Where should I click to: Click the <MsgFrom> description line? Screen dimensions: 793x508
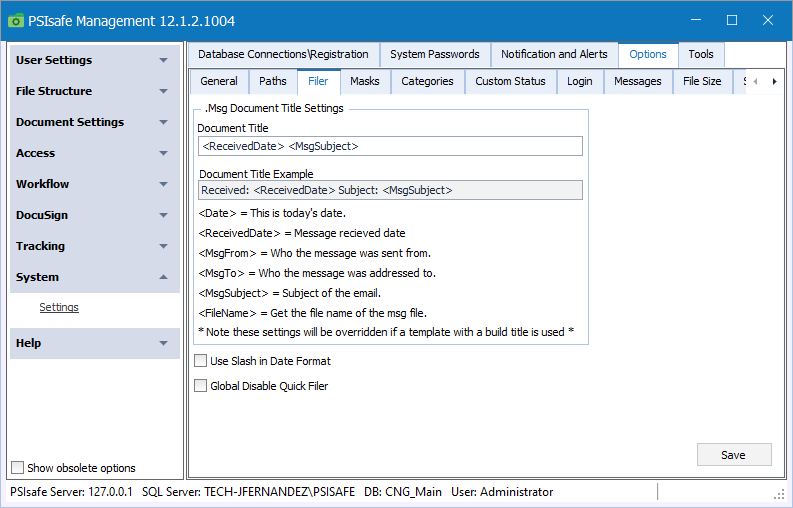[315, 253]
